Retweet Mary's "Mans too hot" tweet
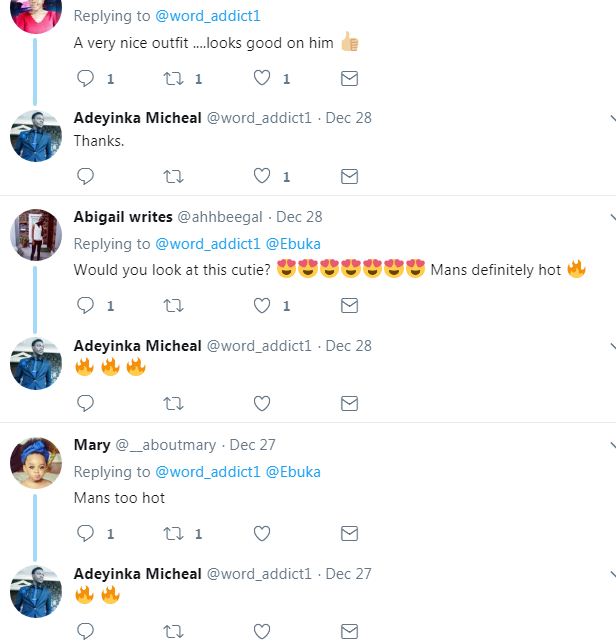This screenshot has width=616, height=643. [173, 533]
